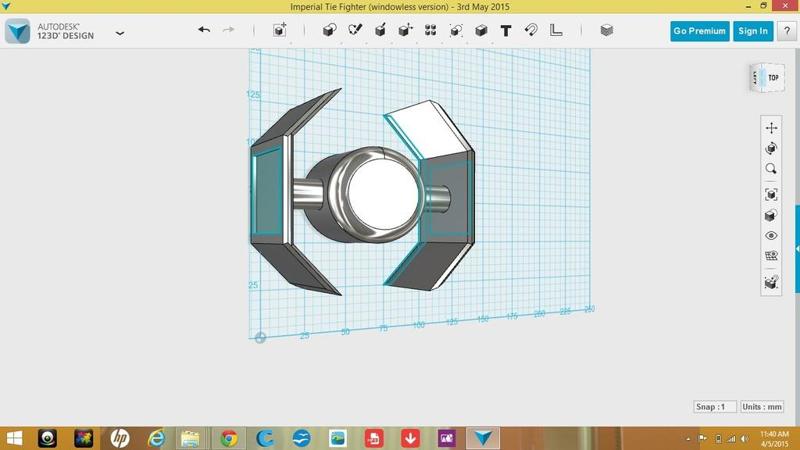
Task: Click the Sign In button
Action: pyautogui.click(x=753, y=31)
